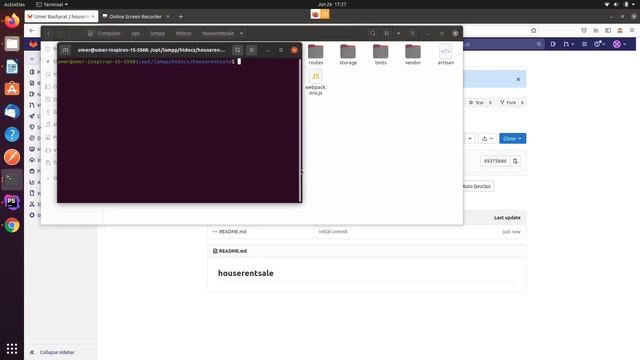Click terminal vertical scrollbar

(x=300, y=130)
